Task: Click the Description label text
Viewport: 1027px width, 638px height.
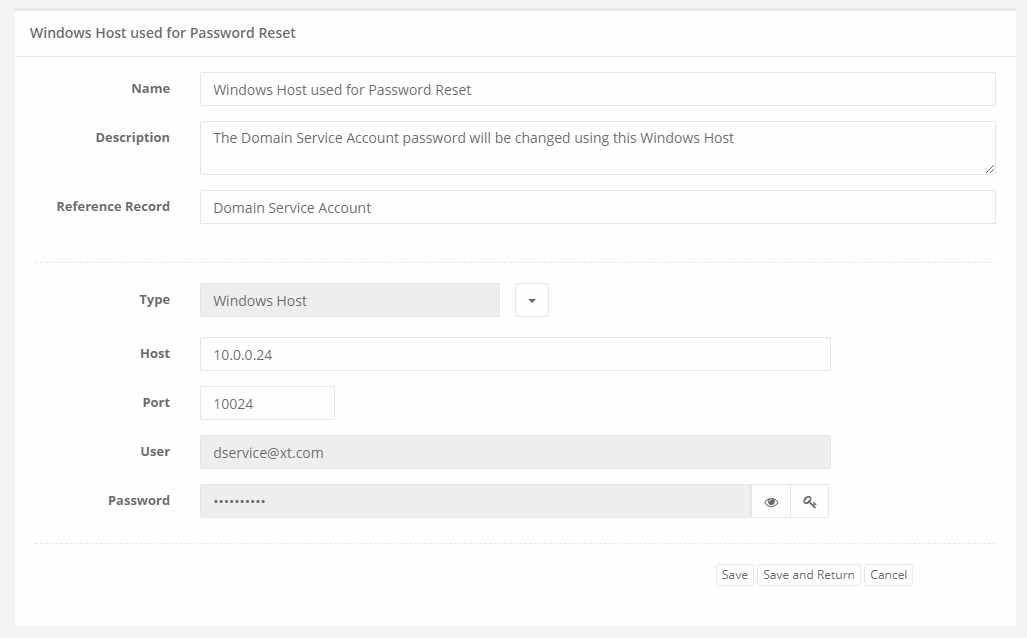Action: point(132,138)
